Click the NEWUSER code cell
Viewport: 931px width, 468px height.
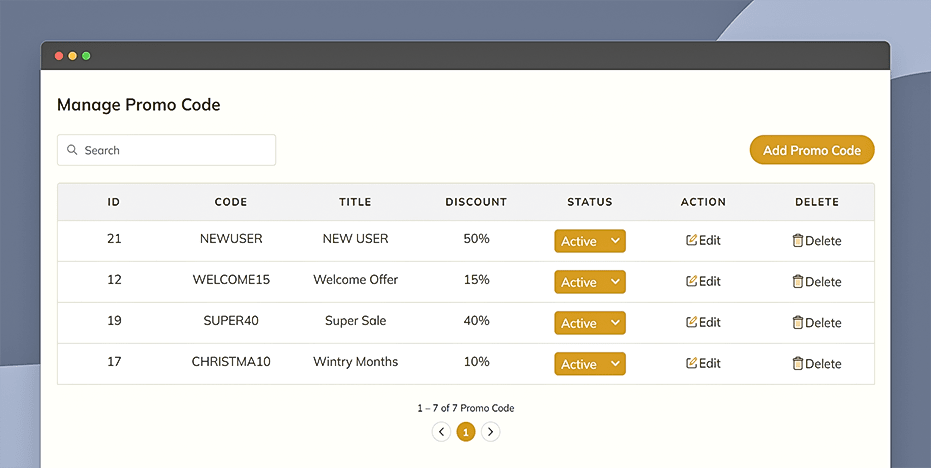231,239
